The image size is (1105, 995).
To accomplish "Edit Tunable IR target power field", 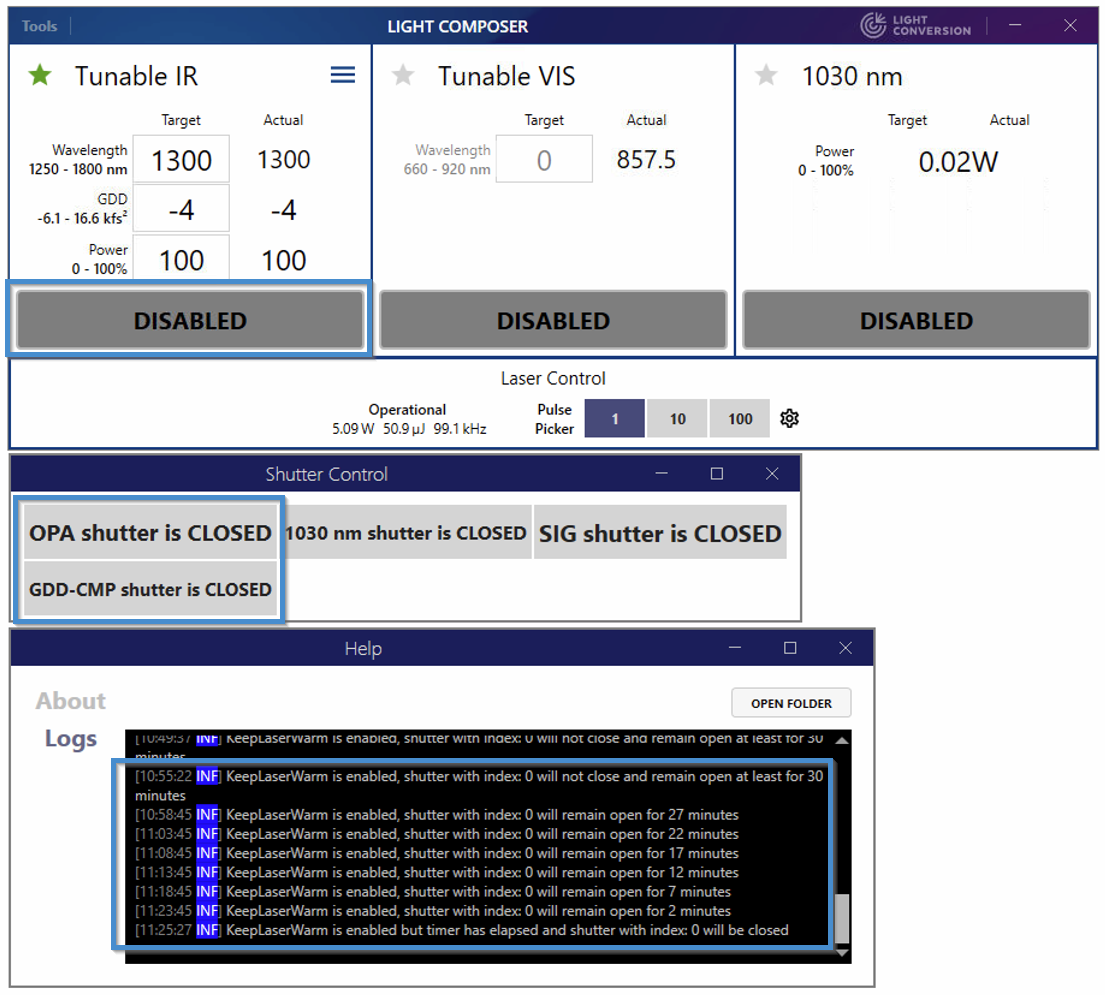I will [182, 259].
